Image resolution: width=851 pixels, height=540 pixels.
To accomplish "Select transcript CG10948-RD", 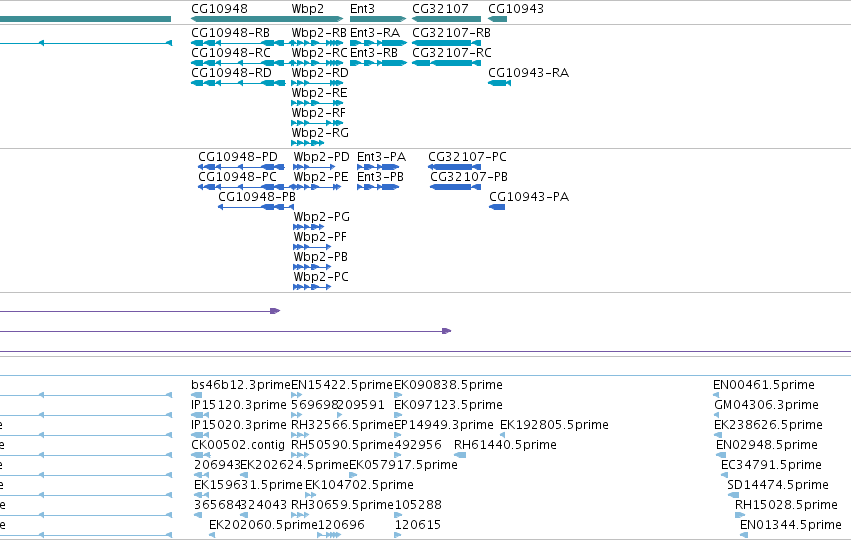I will click(231, 73).
